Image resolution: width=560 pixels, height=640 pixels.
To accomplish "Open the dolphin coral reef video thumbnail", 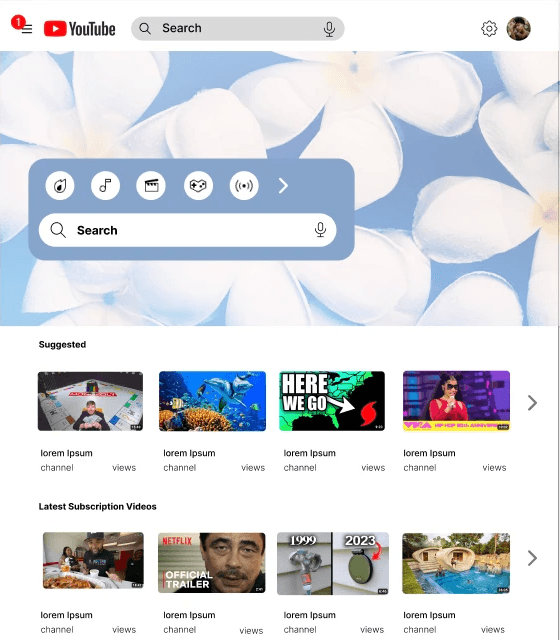I will [212, 401].
